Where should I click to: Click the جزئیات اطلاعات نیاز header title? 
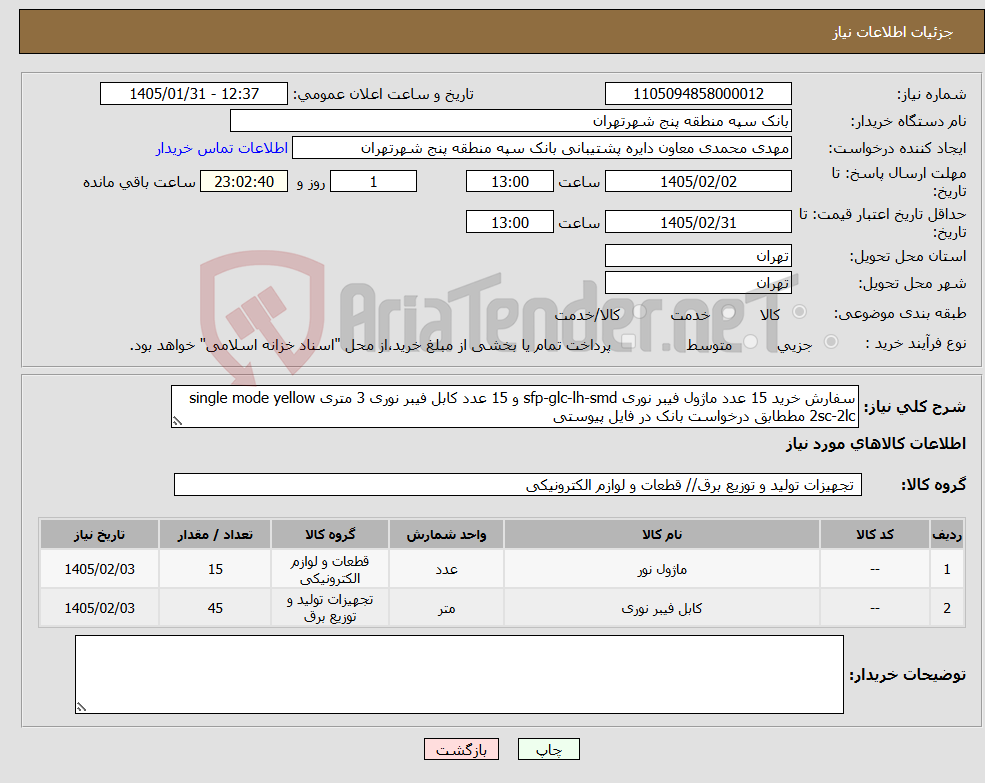pos(893,32)
